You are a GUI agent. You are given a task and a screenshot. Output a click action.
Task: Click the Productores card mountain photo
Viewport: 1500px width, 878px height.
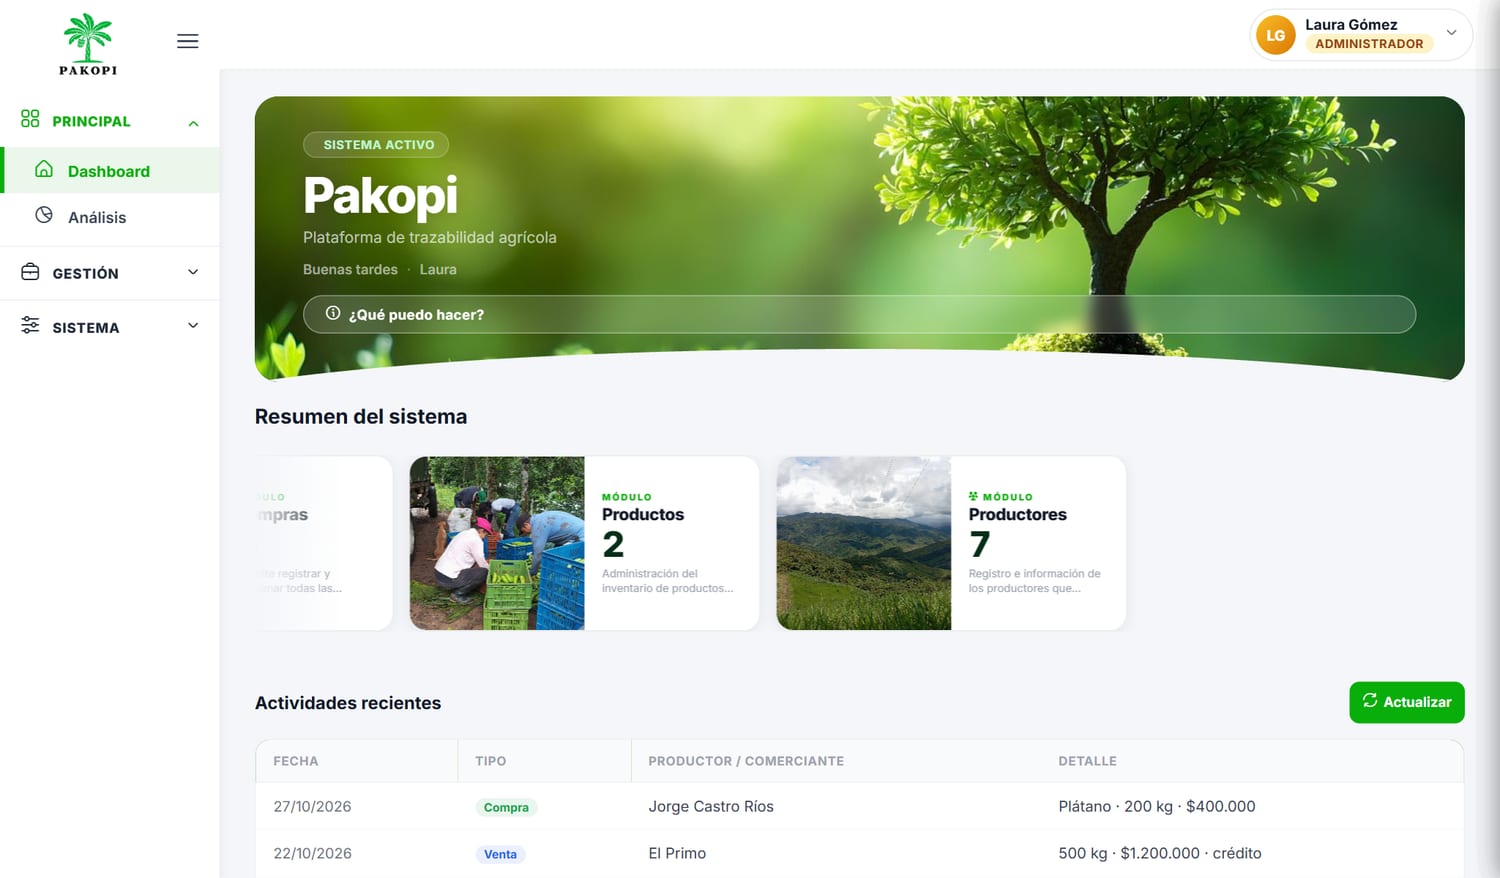coord(864,543)
